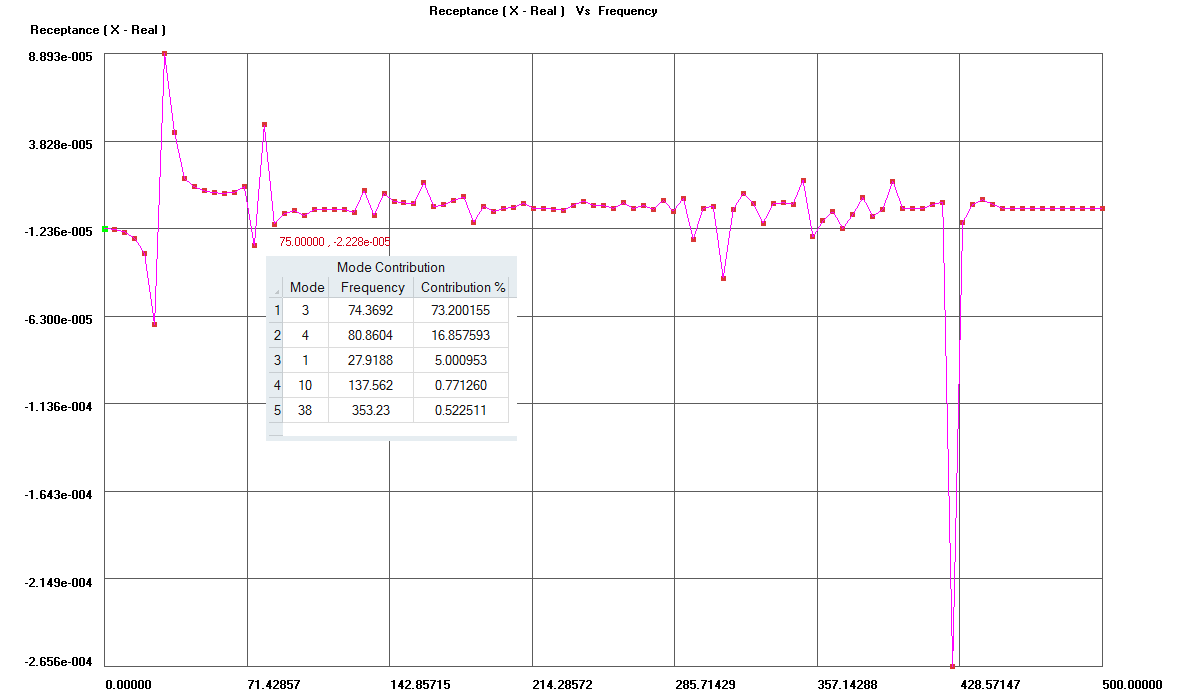Click the Mode column header
This screenshot has width=1192, height=700.
pos(306,287)
